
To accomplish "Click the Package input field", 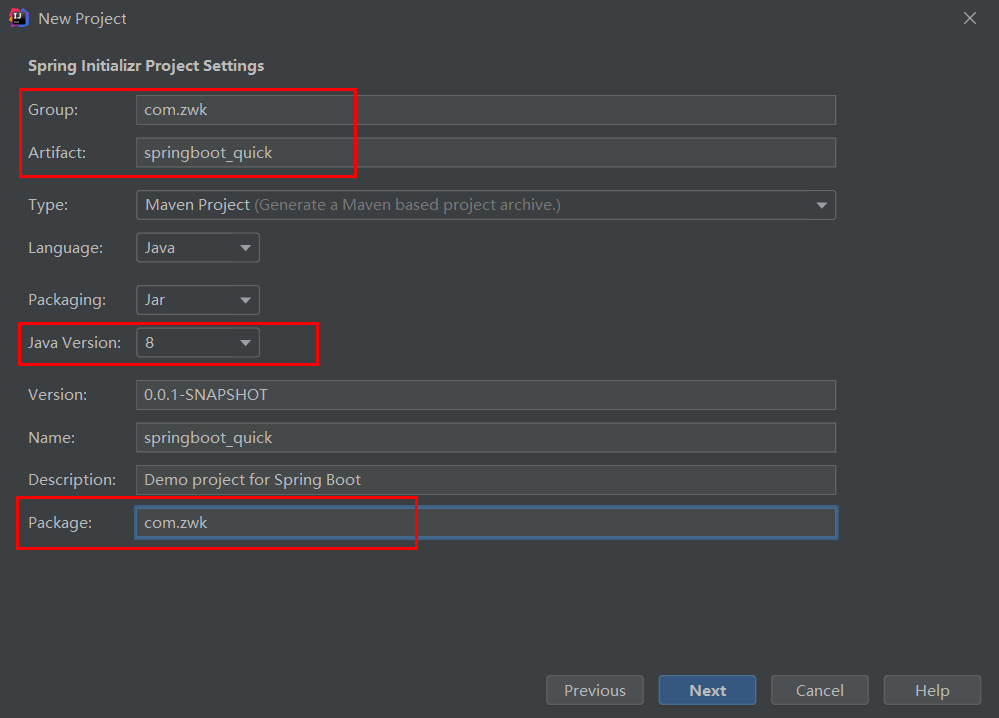I will pos(485,523).
